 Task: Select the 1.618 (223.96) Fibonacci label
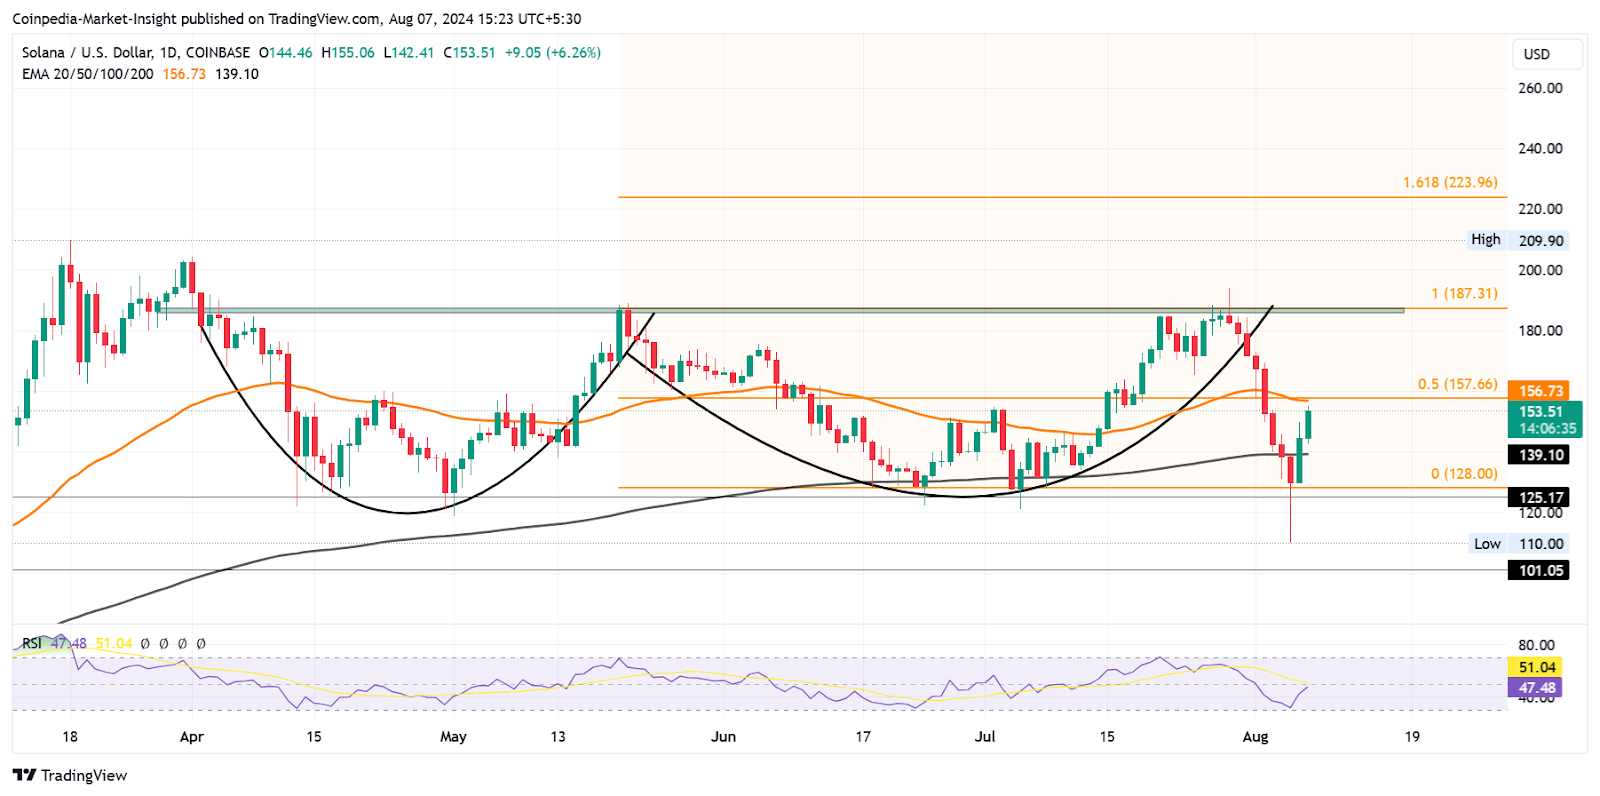[1450, 182]
